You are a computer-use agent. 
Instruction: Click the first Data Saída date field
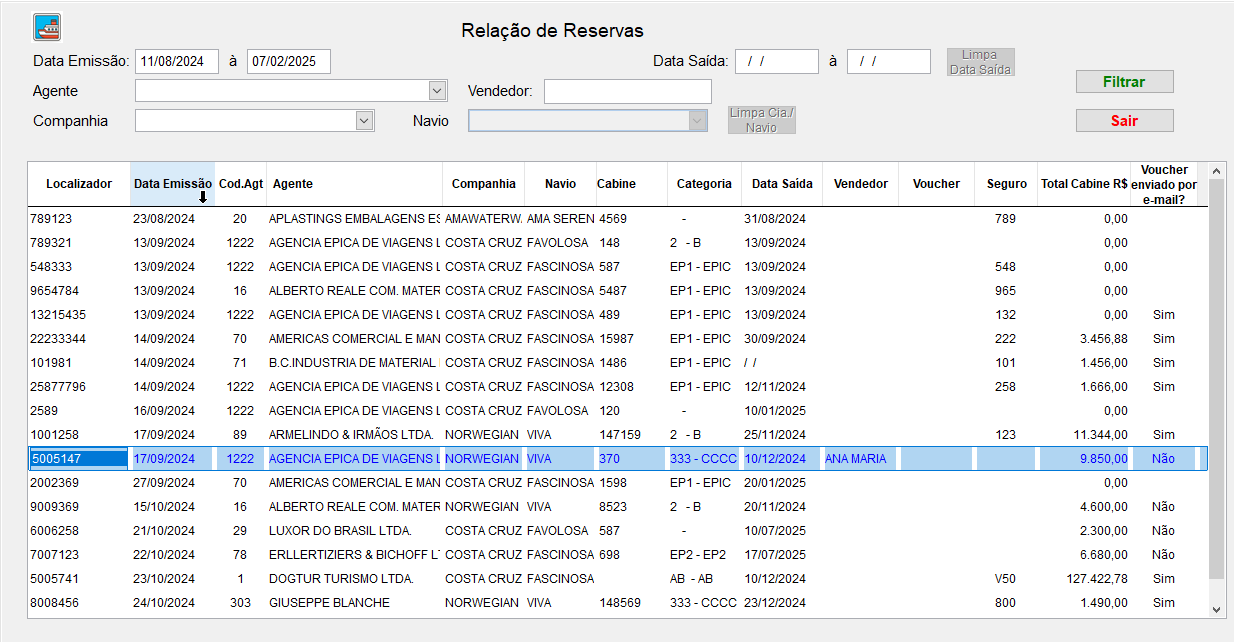[x=776, y=61]
